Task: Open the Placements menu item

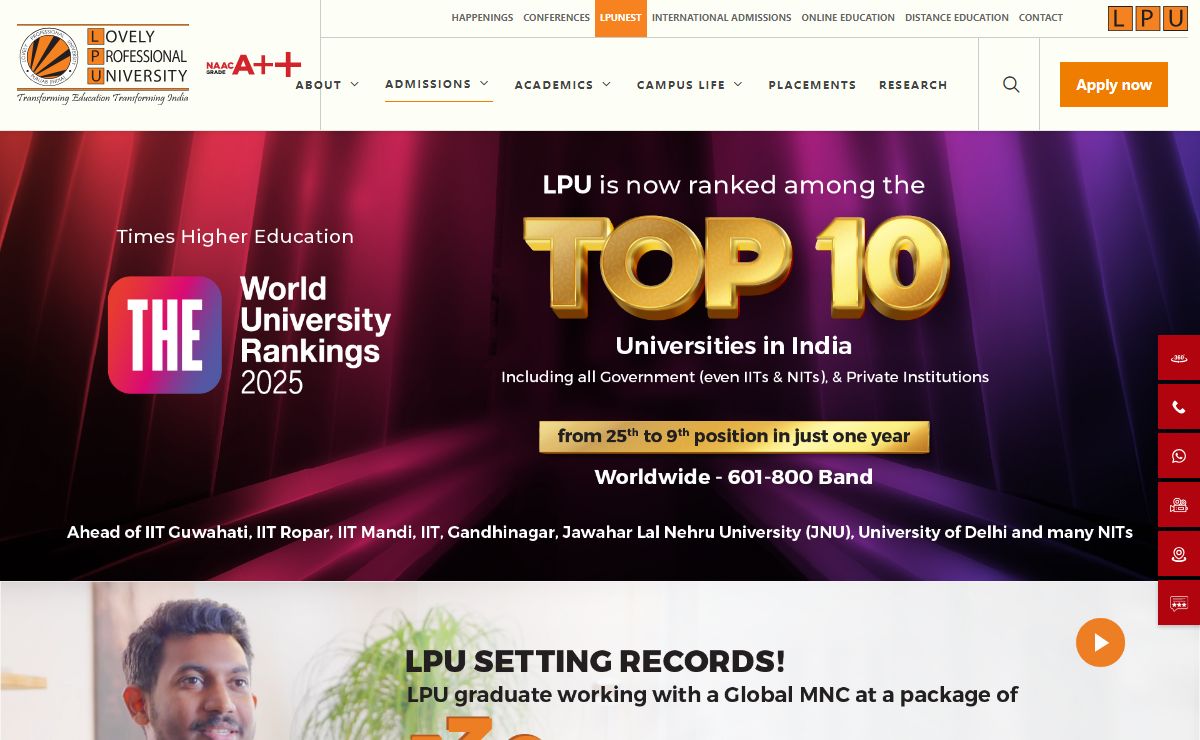Action: coord(812,85)
